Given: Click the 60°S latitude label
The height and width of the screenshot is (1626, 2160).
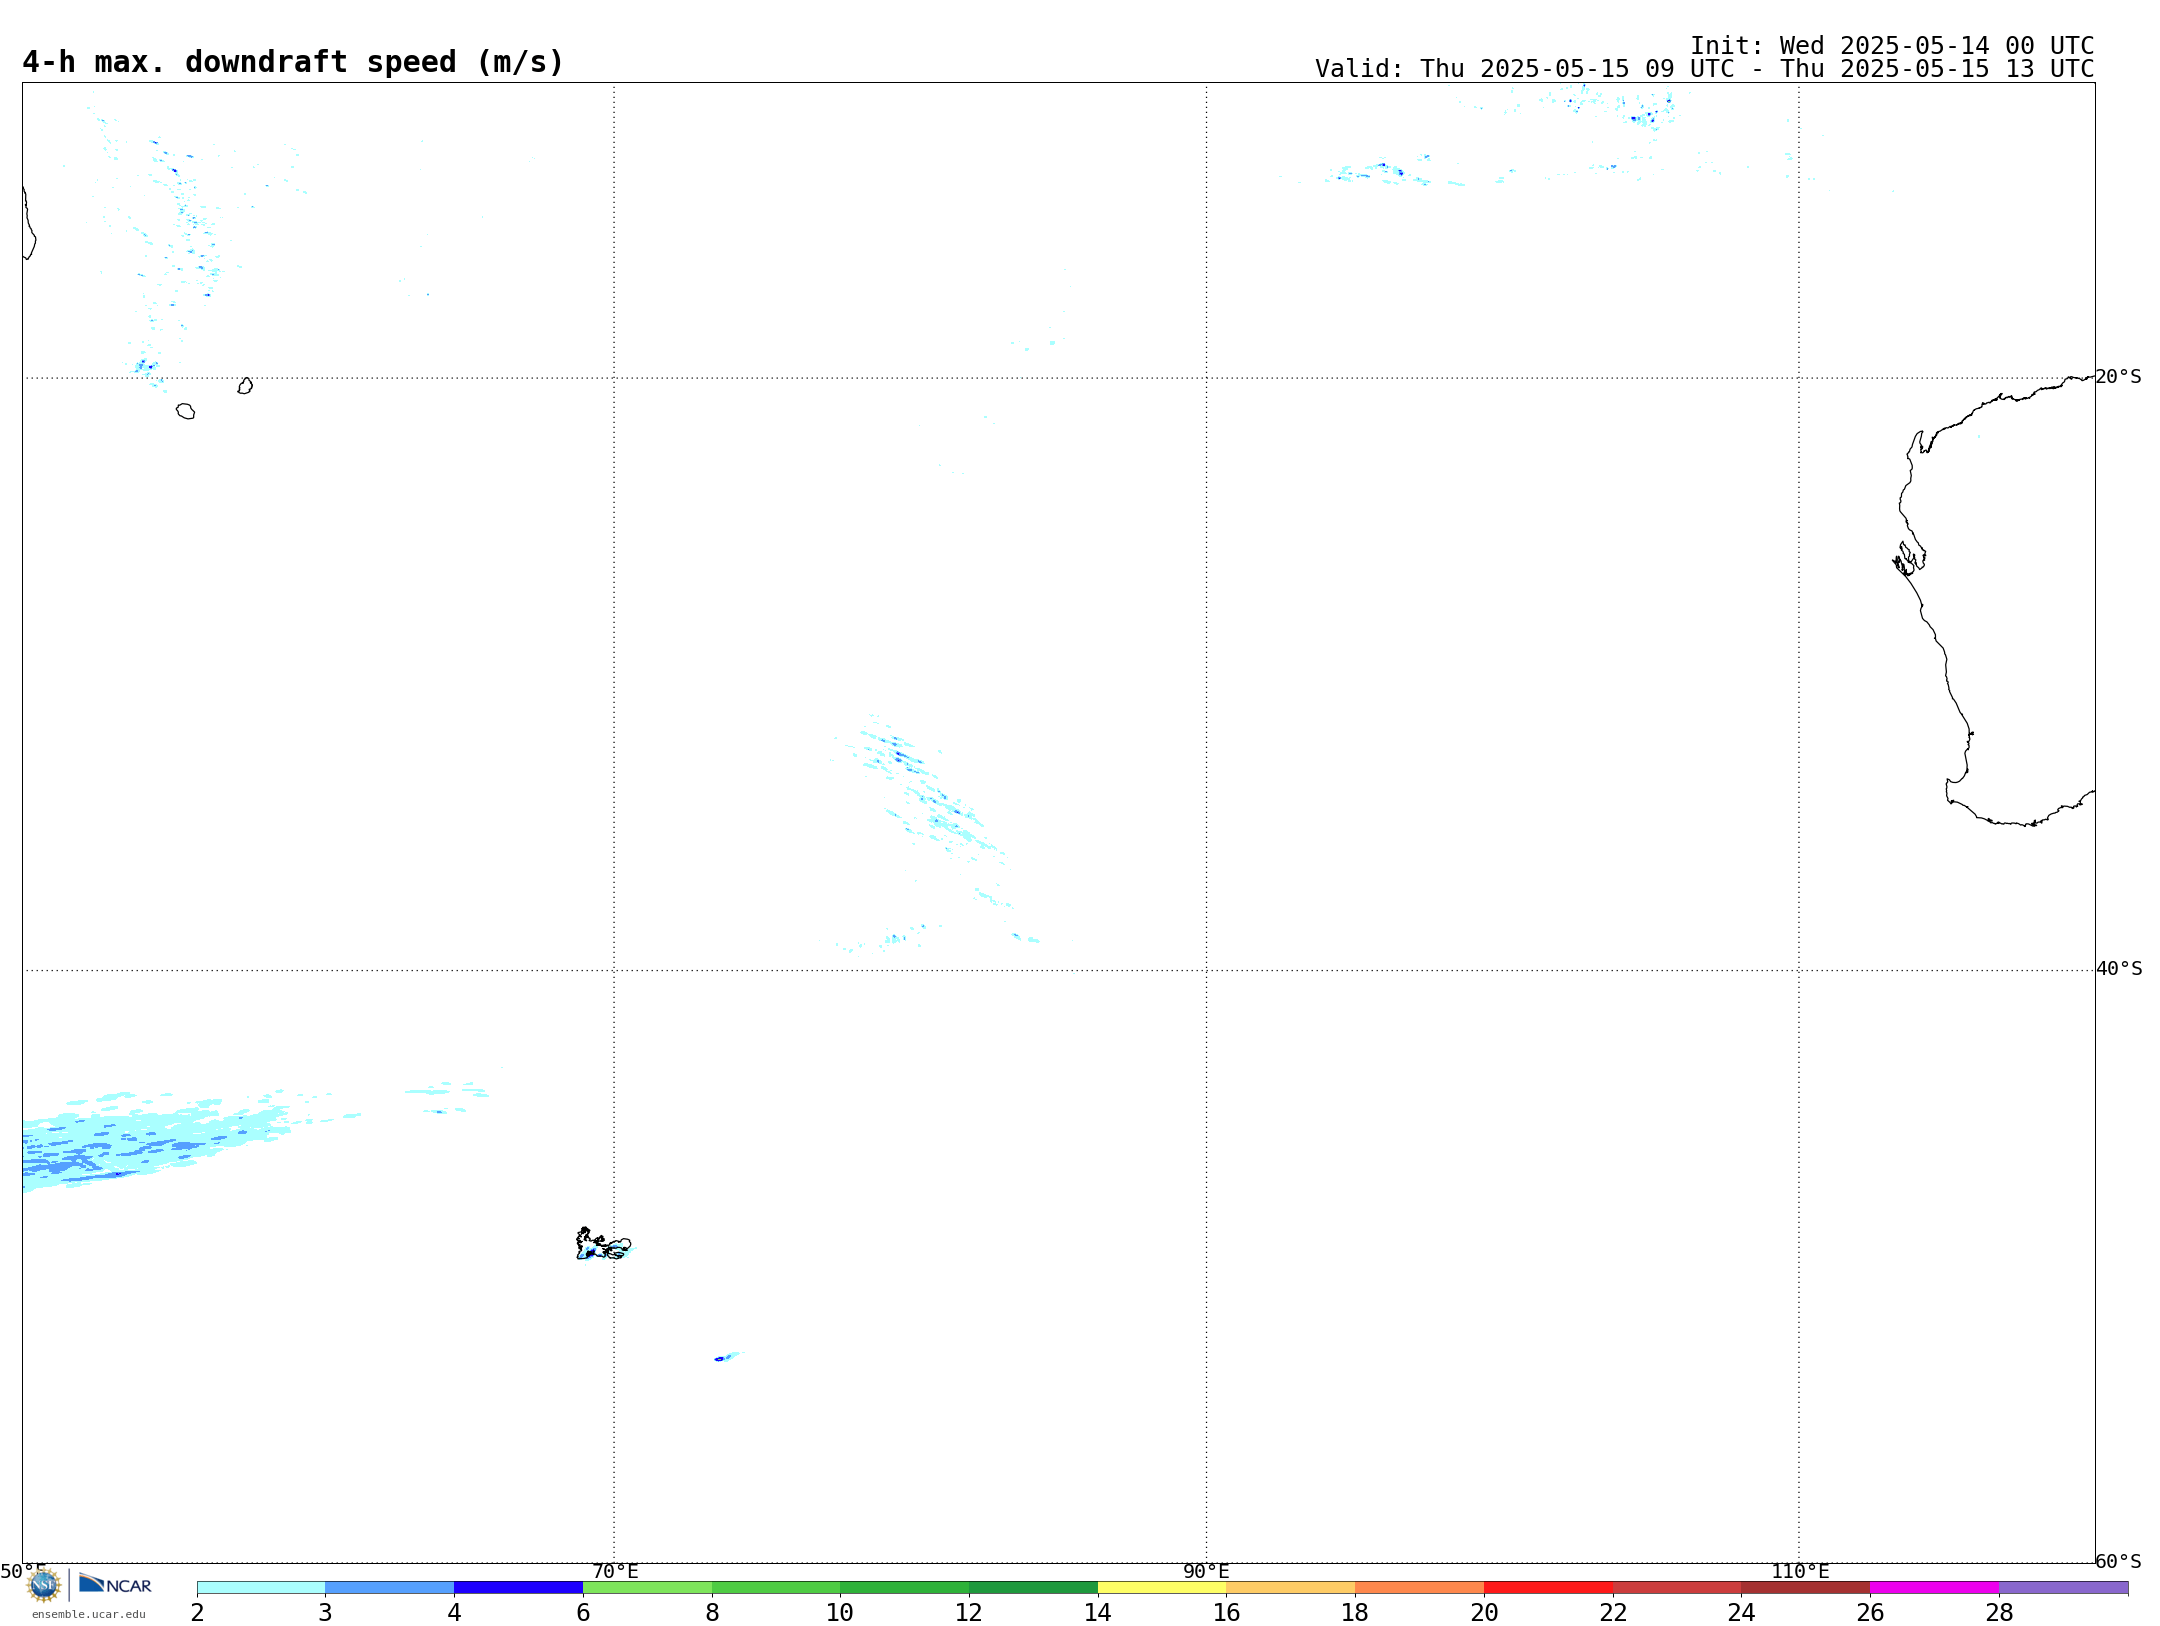Looking at the screenshot, I should click(x=2118, y=1561).
